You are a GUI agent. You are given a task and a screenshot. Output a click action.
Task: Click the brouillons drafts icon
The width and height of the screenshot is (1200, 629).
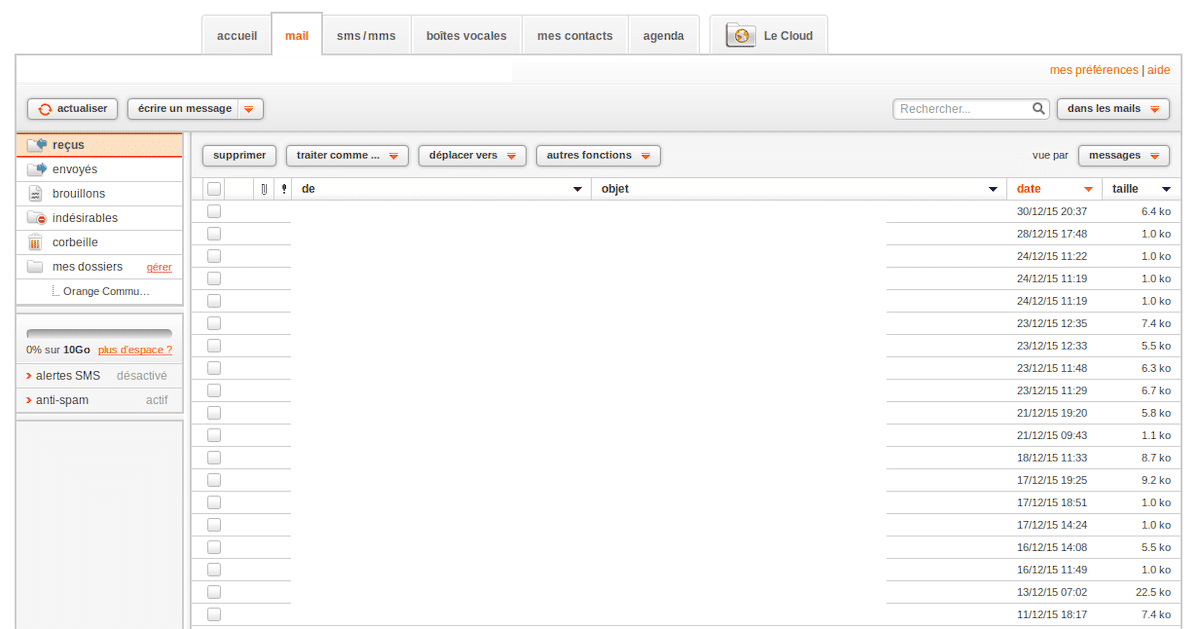click(x=35, y=194)
